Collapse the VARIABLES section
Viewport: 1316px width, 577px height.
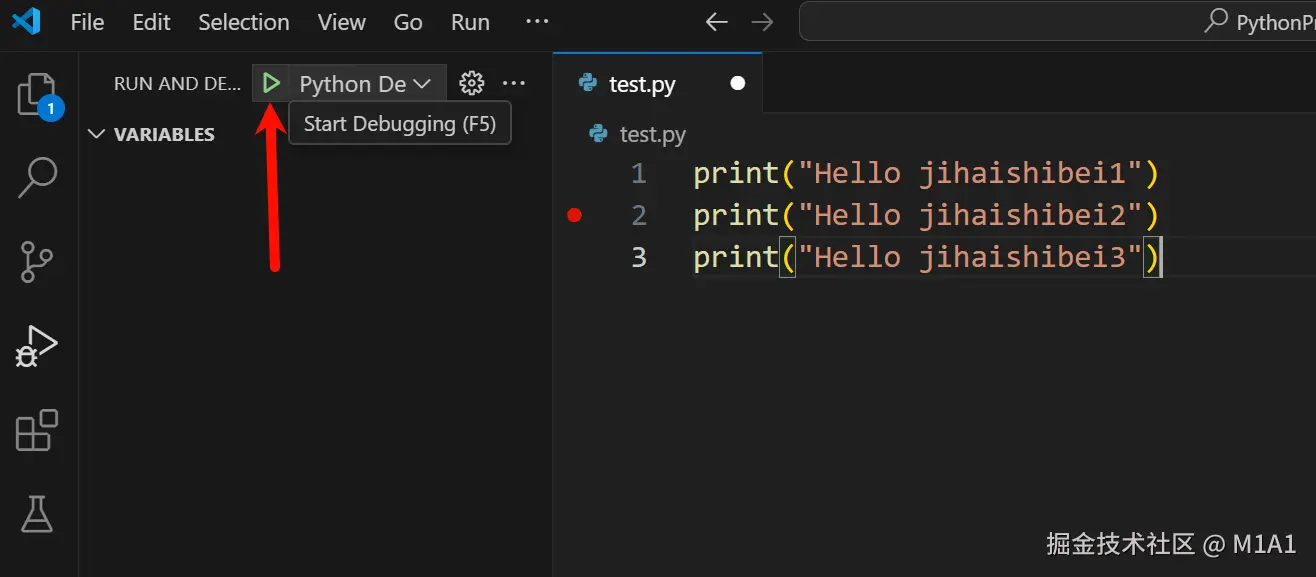pos(97,134)
